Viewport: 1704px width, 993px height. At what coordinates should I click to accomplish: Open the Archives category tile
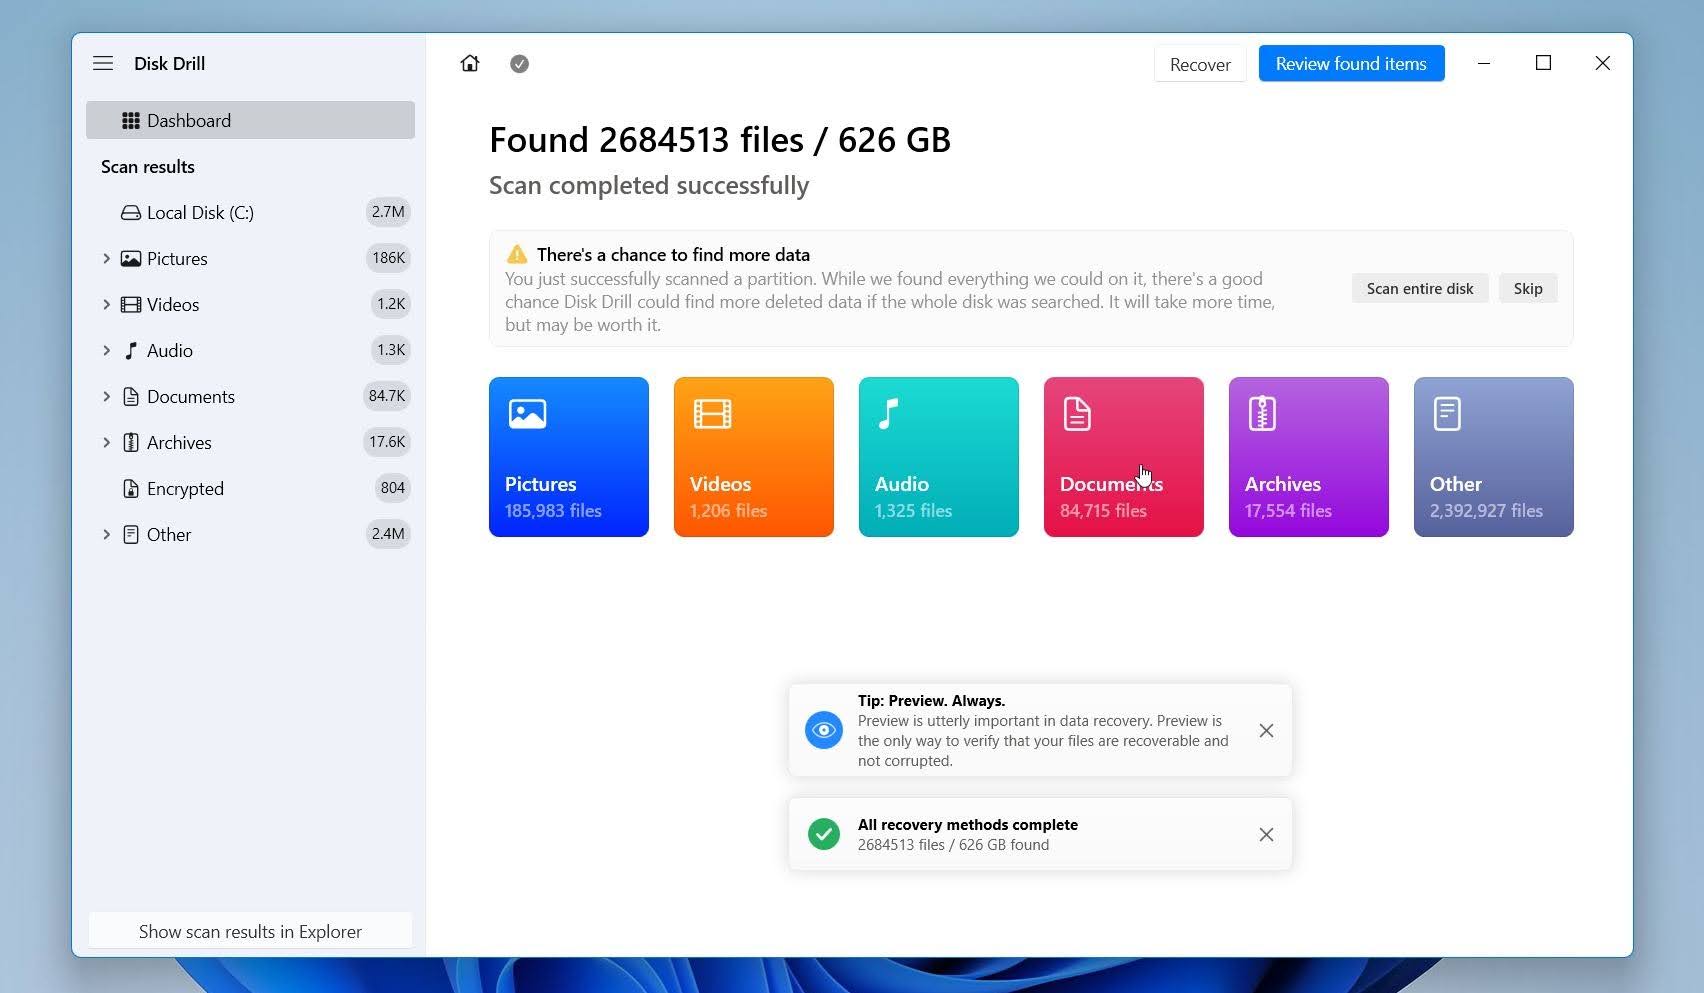point(1309,457)
